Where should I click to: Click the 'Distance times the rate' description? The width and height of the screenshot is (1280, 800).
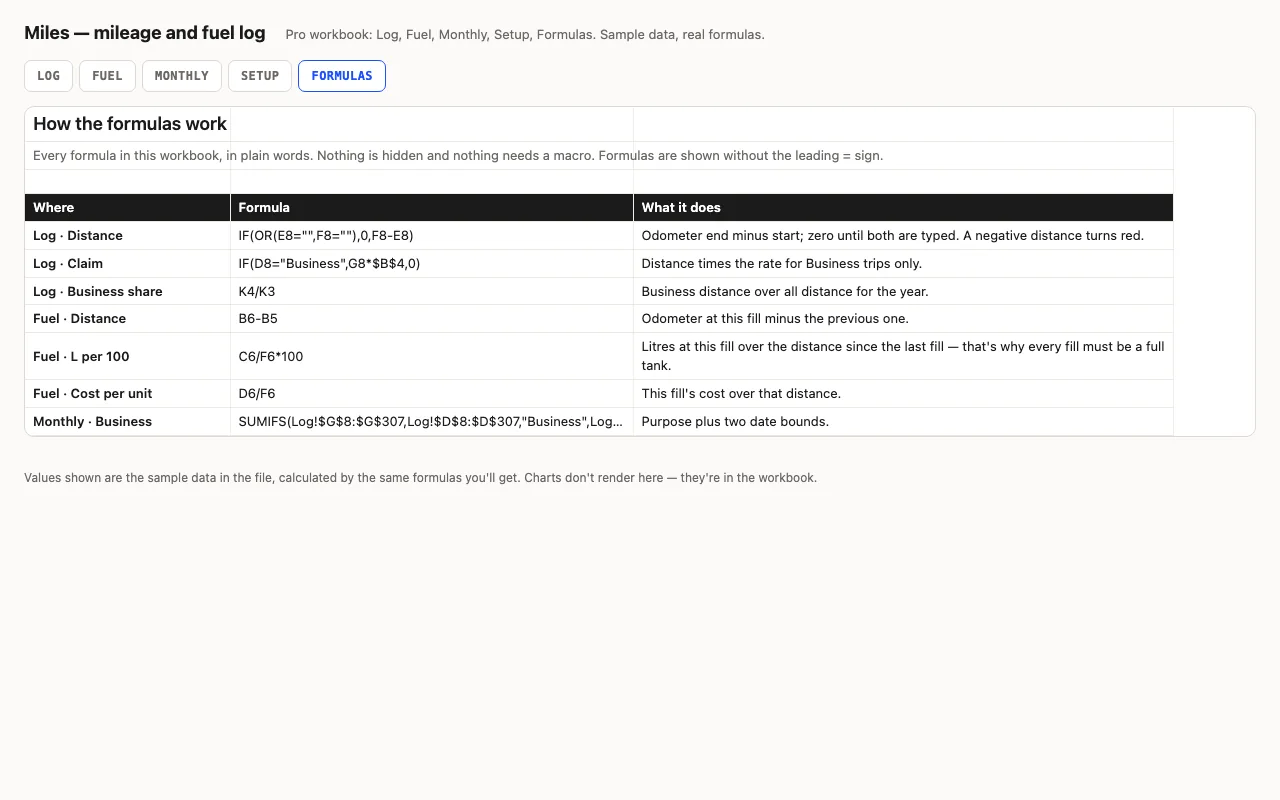(x=903, y=264)
